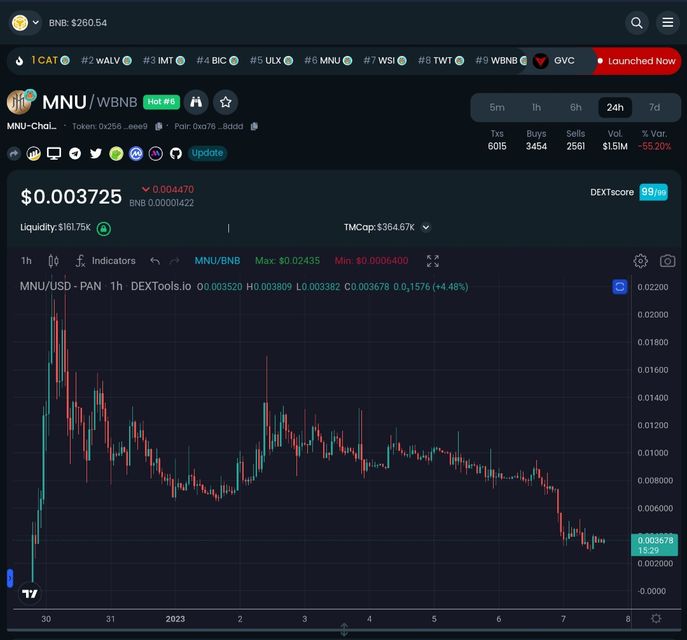Expand the TMCap dropdown chevron

(426, 227)
